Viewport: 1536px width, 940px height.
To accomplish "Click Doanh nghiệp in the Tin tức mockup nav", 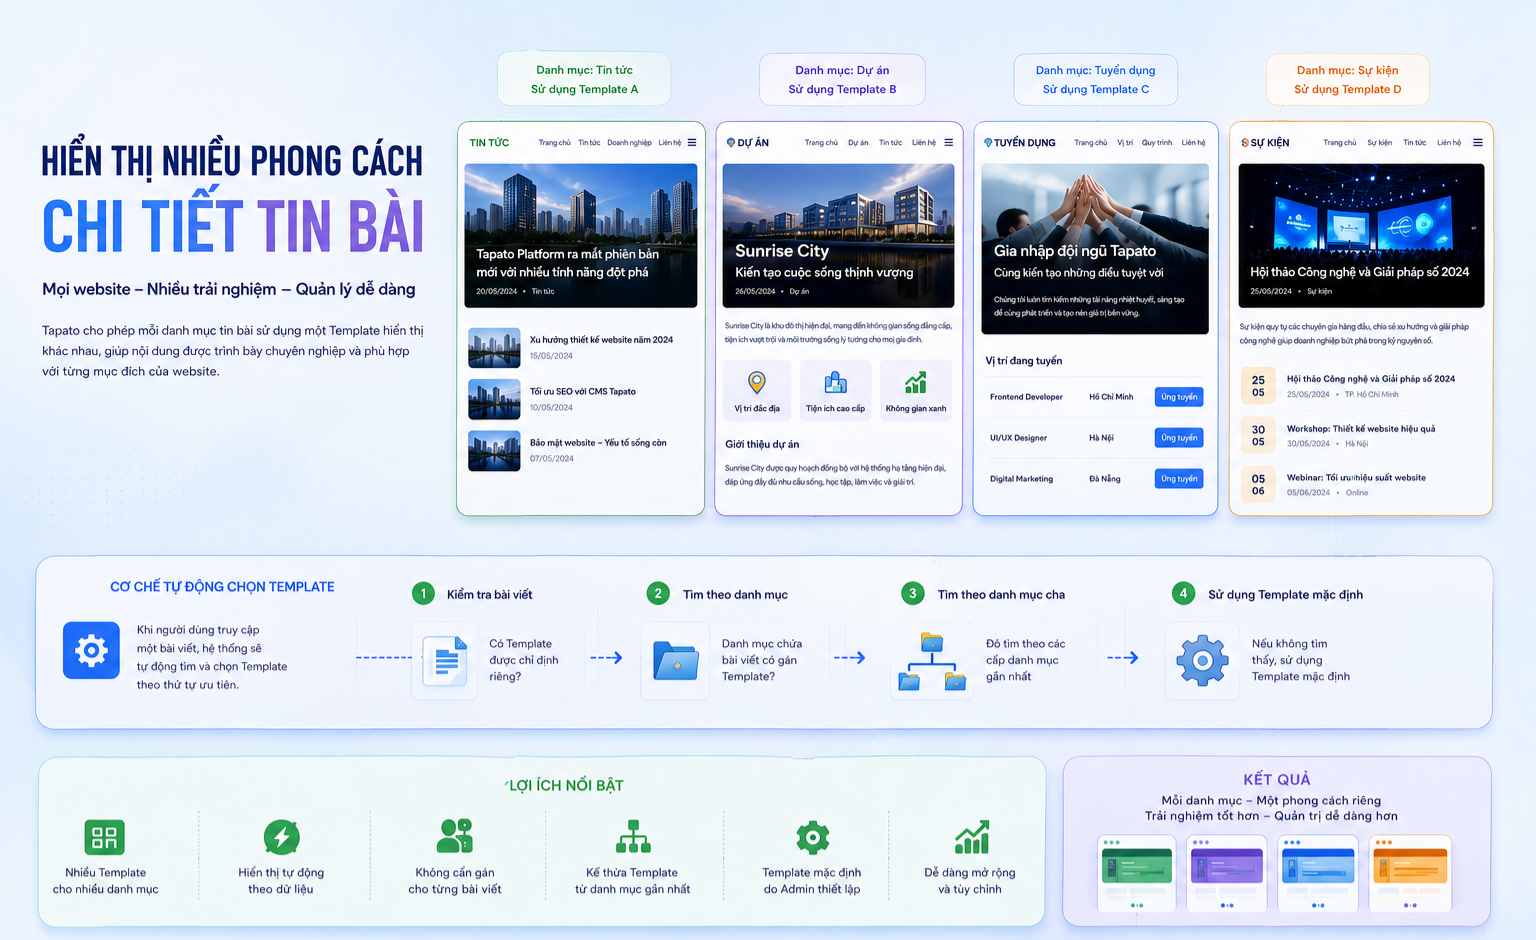I will click(x=629, y=142).
